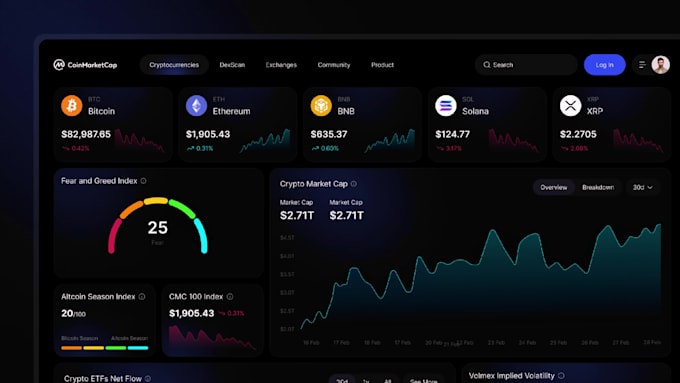680x383 pixels.
Task: Click BNB price $635.37
Action: (329, 134)
